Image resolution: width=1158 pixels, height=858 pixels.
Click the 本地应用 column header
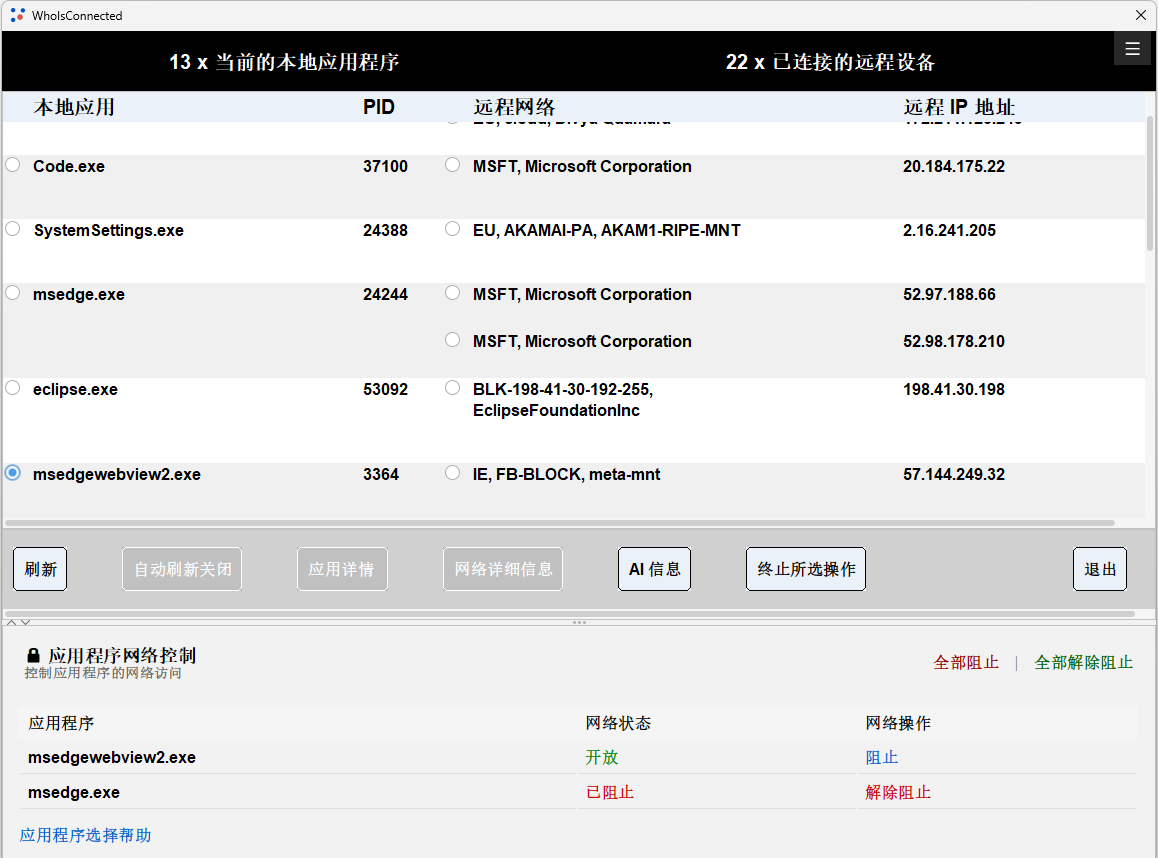74,107
